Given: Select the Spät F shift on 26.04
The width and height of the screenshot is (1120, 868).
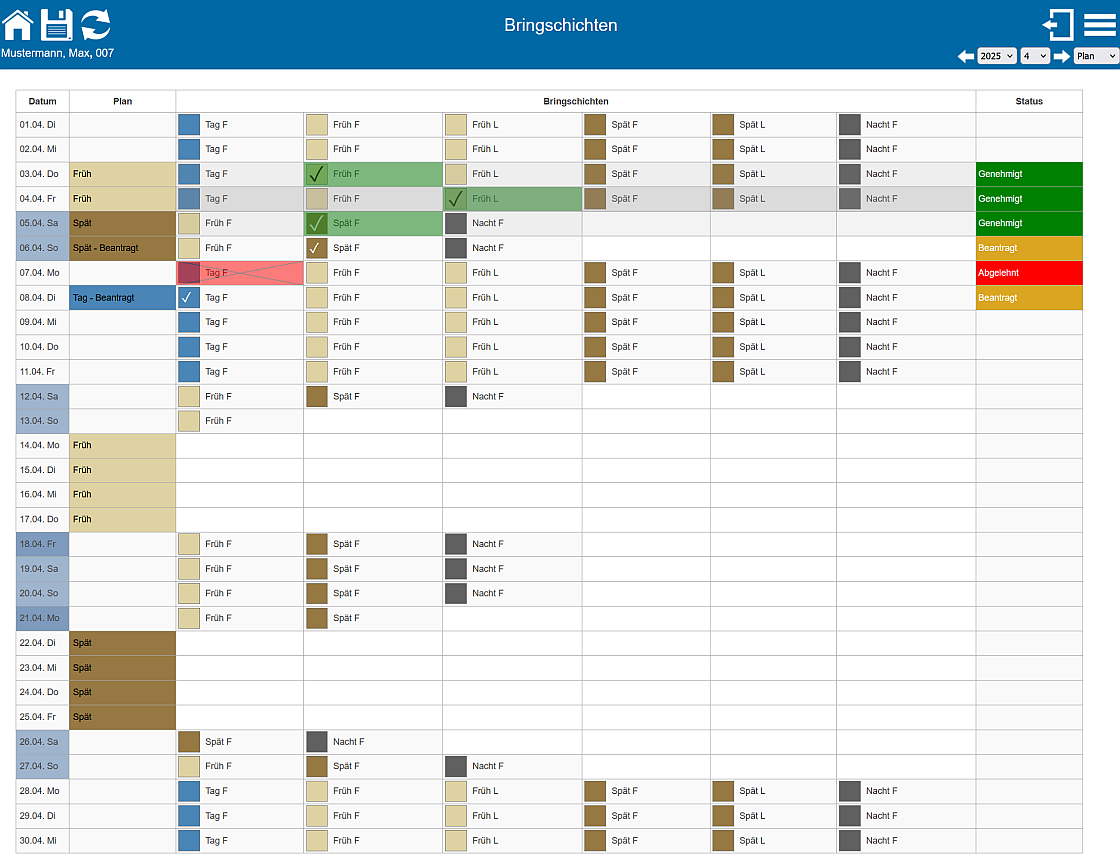Looking at the screenshot, I should tap(240, 741).
